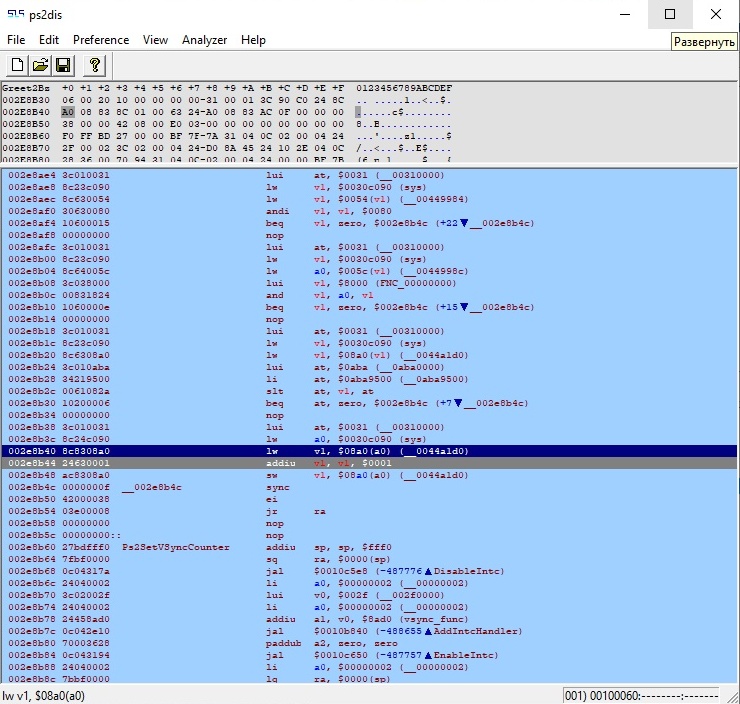
Task: Click the status bar instruction text
Action: click(x=43, y=696)
